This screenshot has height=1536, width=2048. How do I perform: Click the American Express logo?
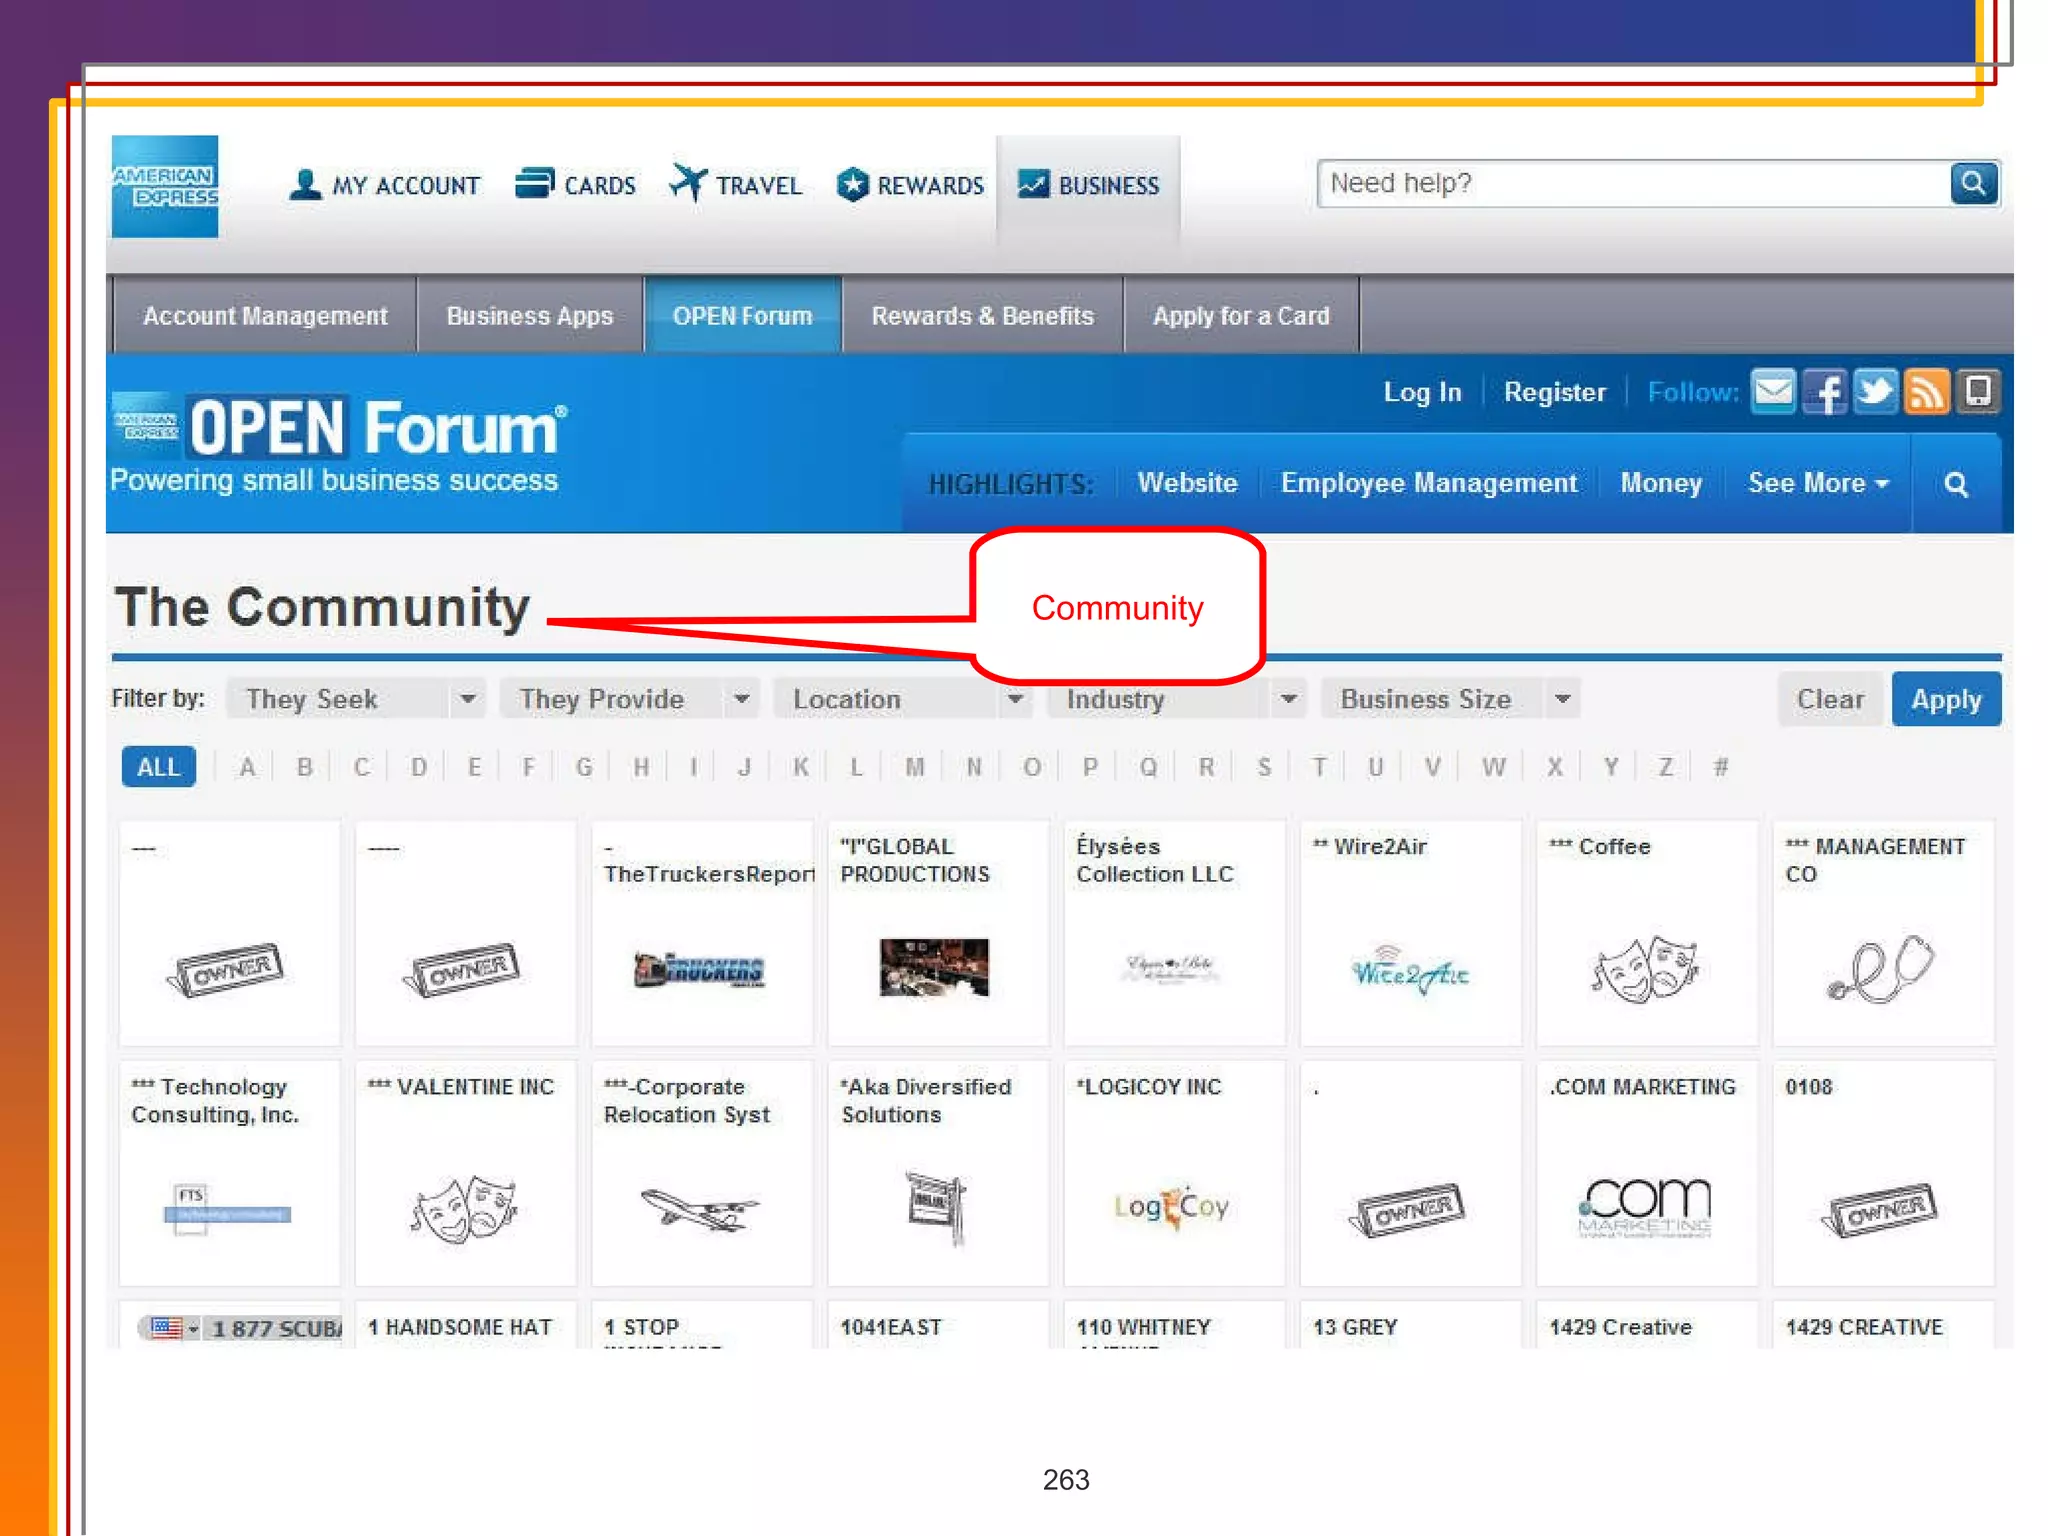coord(165,186)
